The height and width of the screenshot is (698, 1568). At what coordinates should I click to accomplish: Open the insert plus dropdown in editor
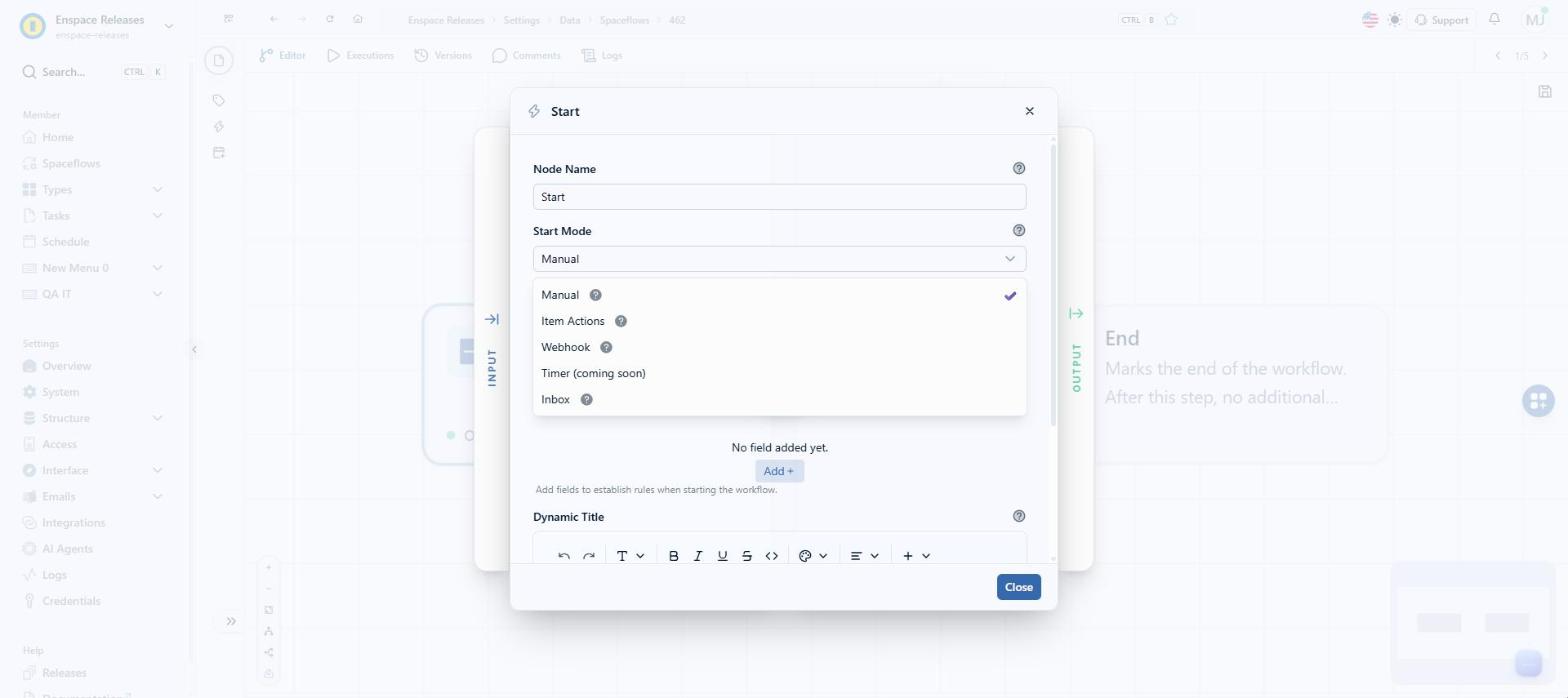click(x=916, y=556)
